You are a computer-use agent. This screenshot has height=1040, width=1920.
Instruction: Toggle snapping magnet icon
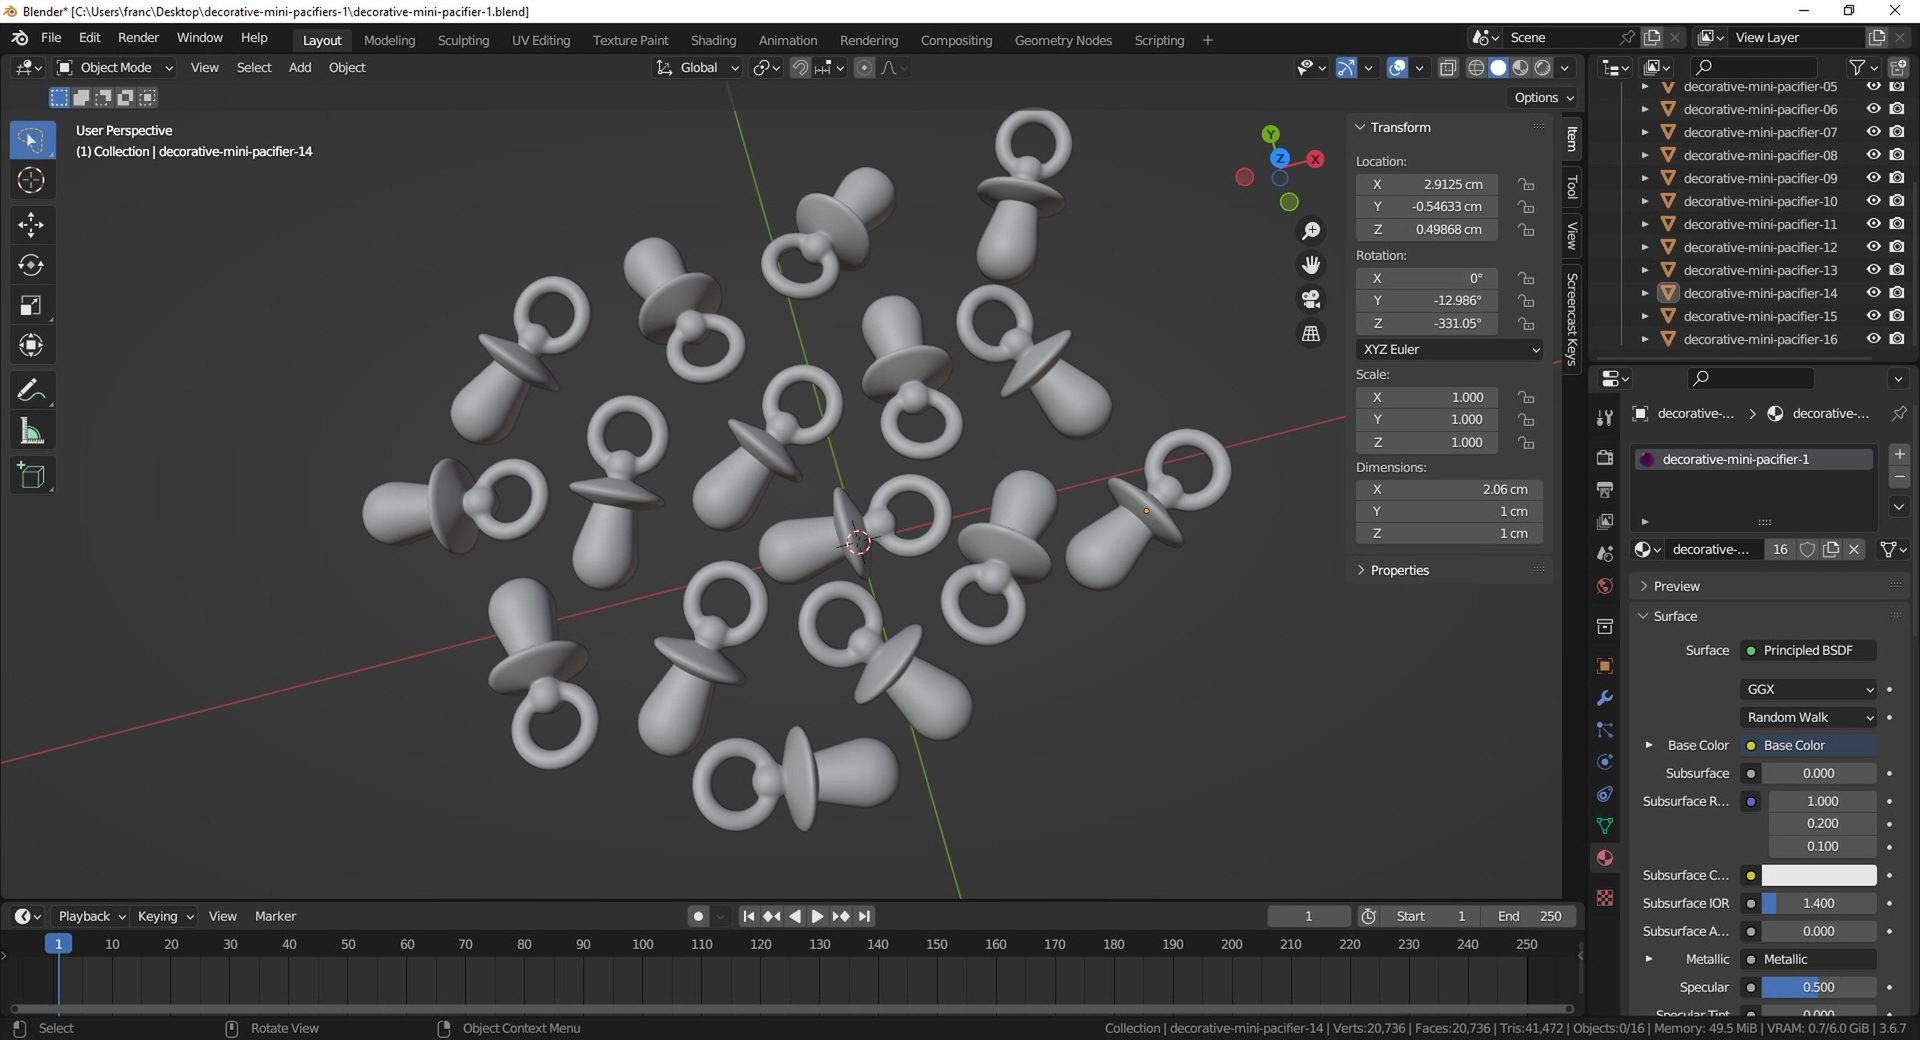tap(800, 68)
